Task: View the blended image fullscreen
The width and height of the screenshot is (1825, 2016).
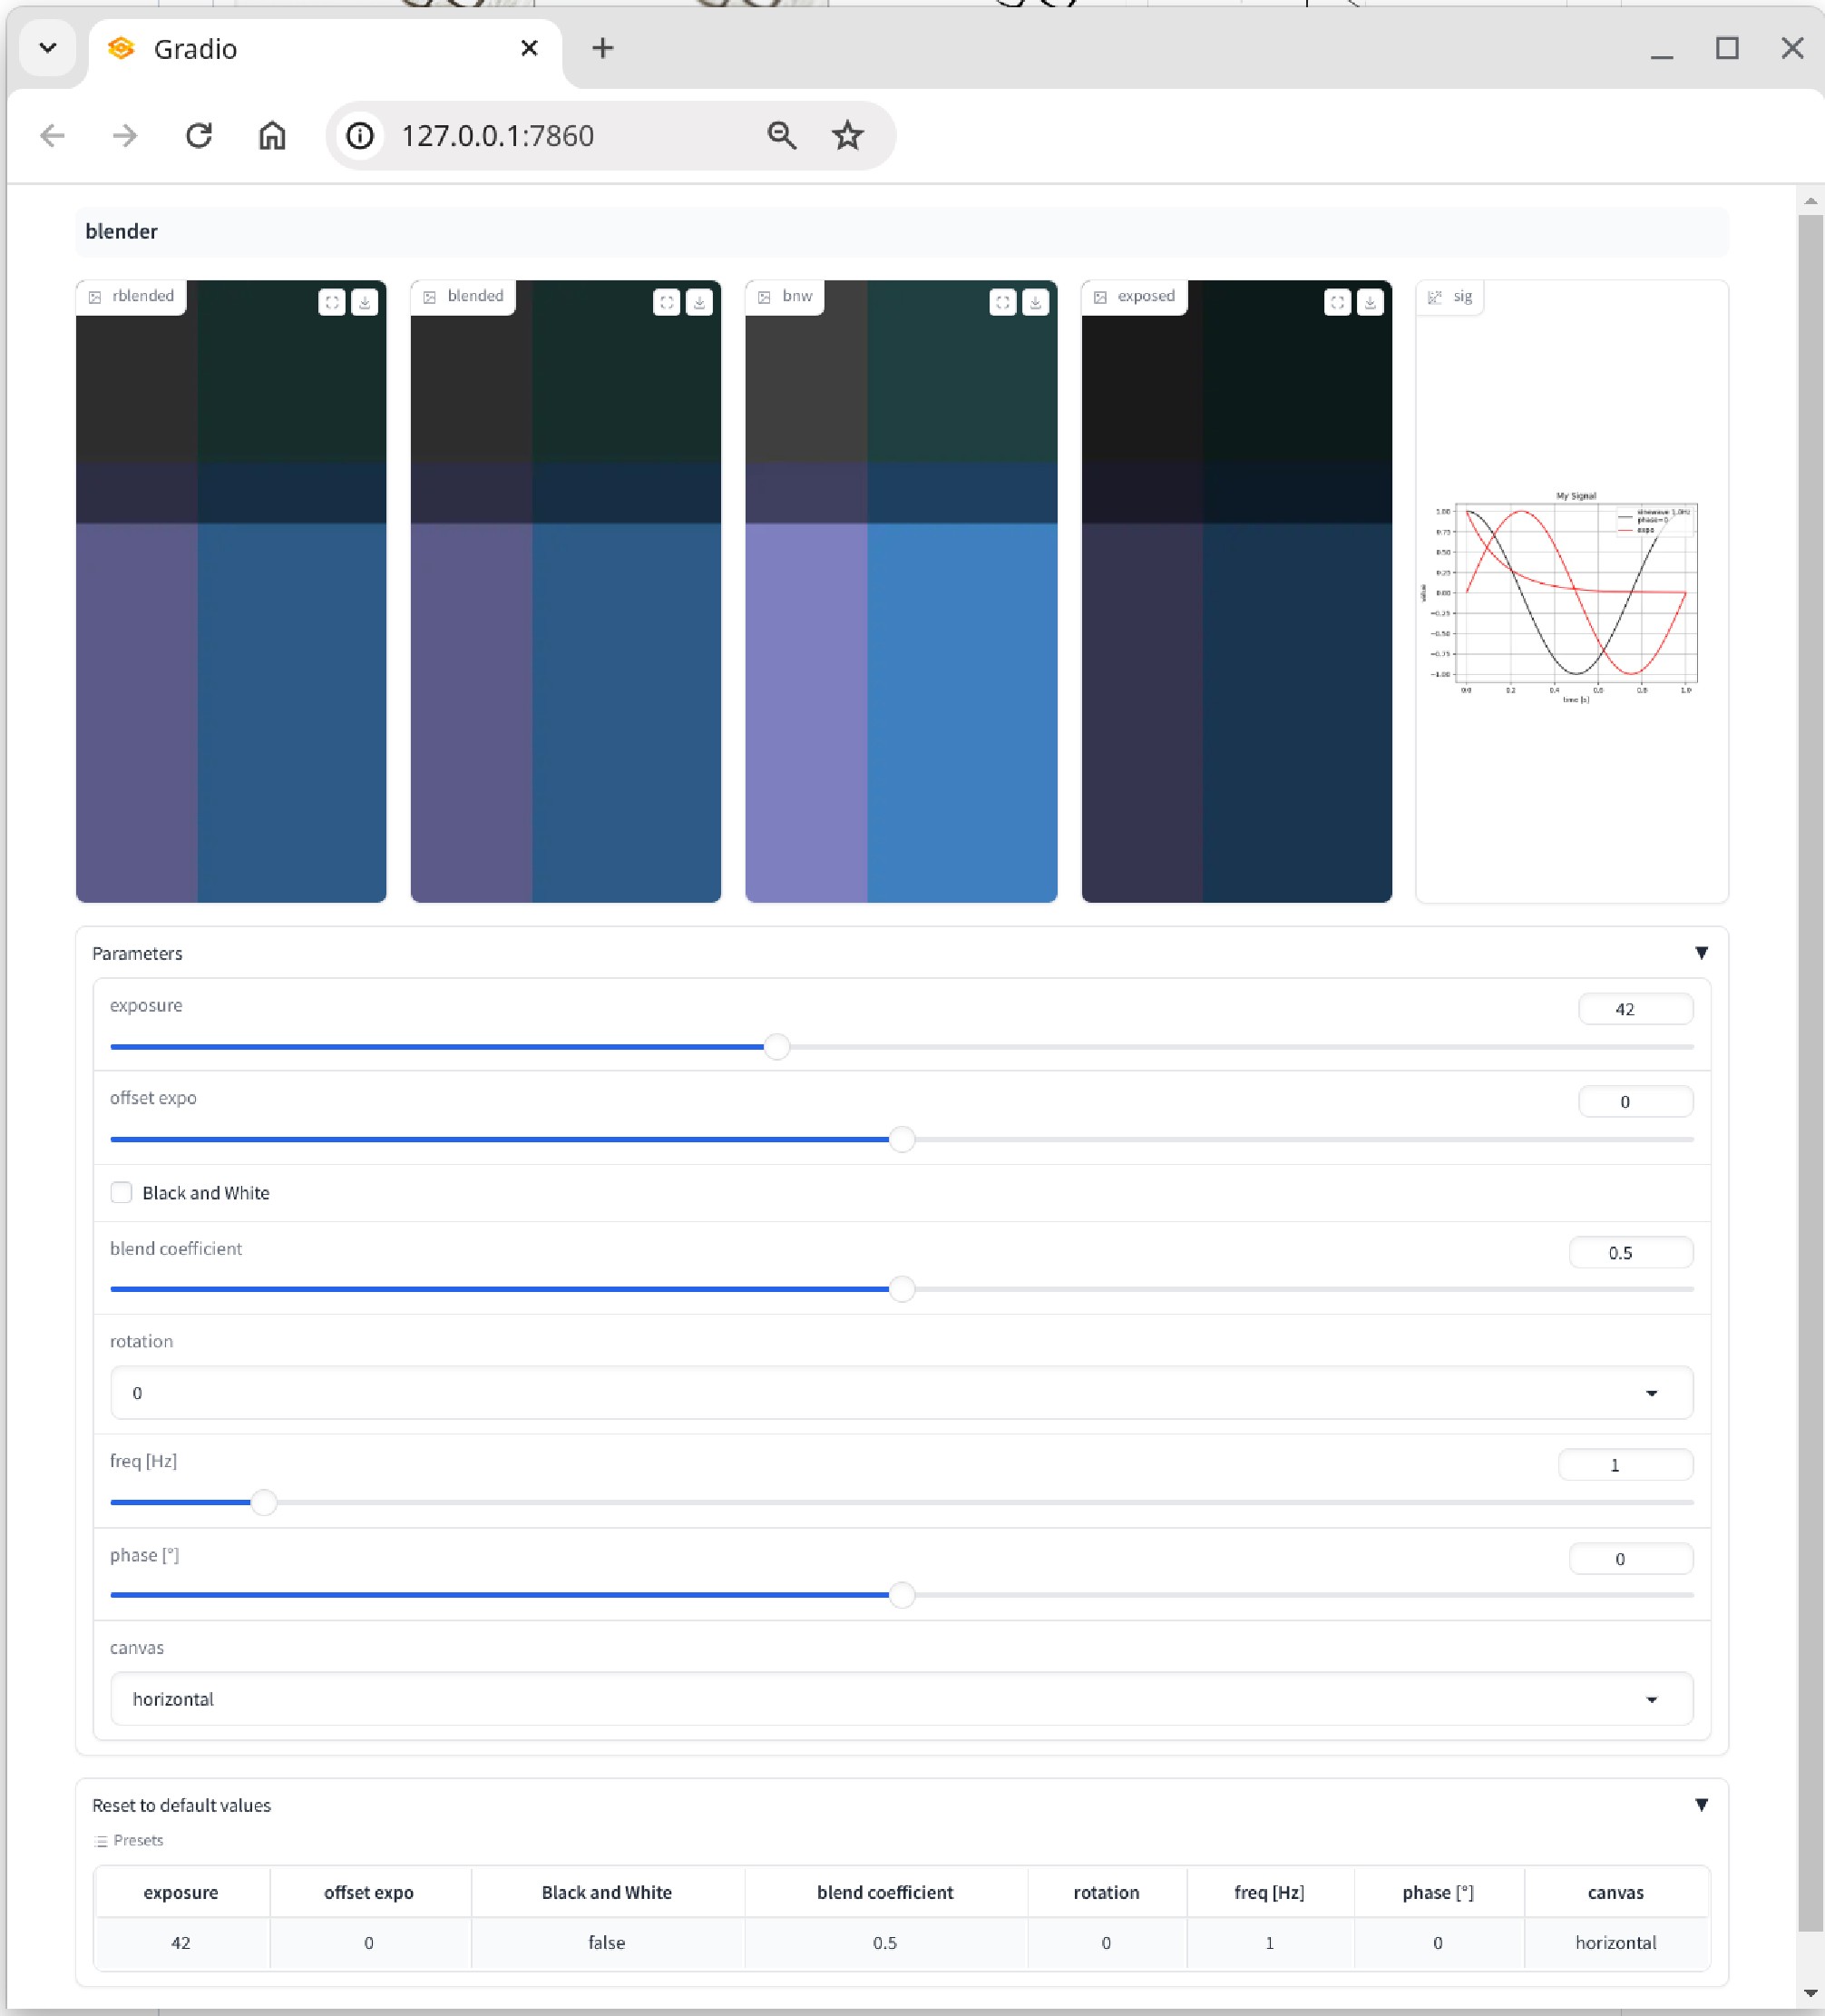Action: tap(667, 302)
